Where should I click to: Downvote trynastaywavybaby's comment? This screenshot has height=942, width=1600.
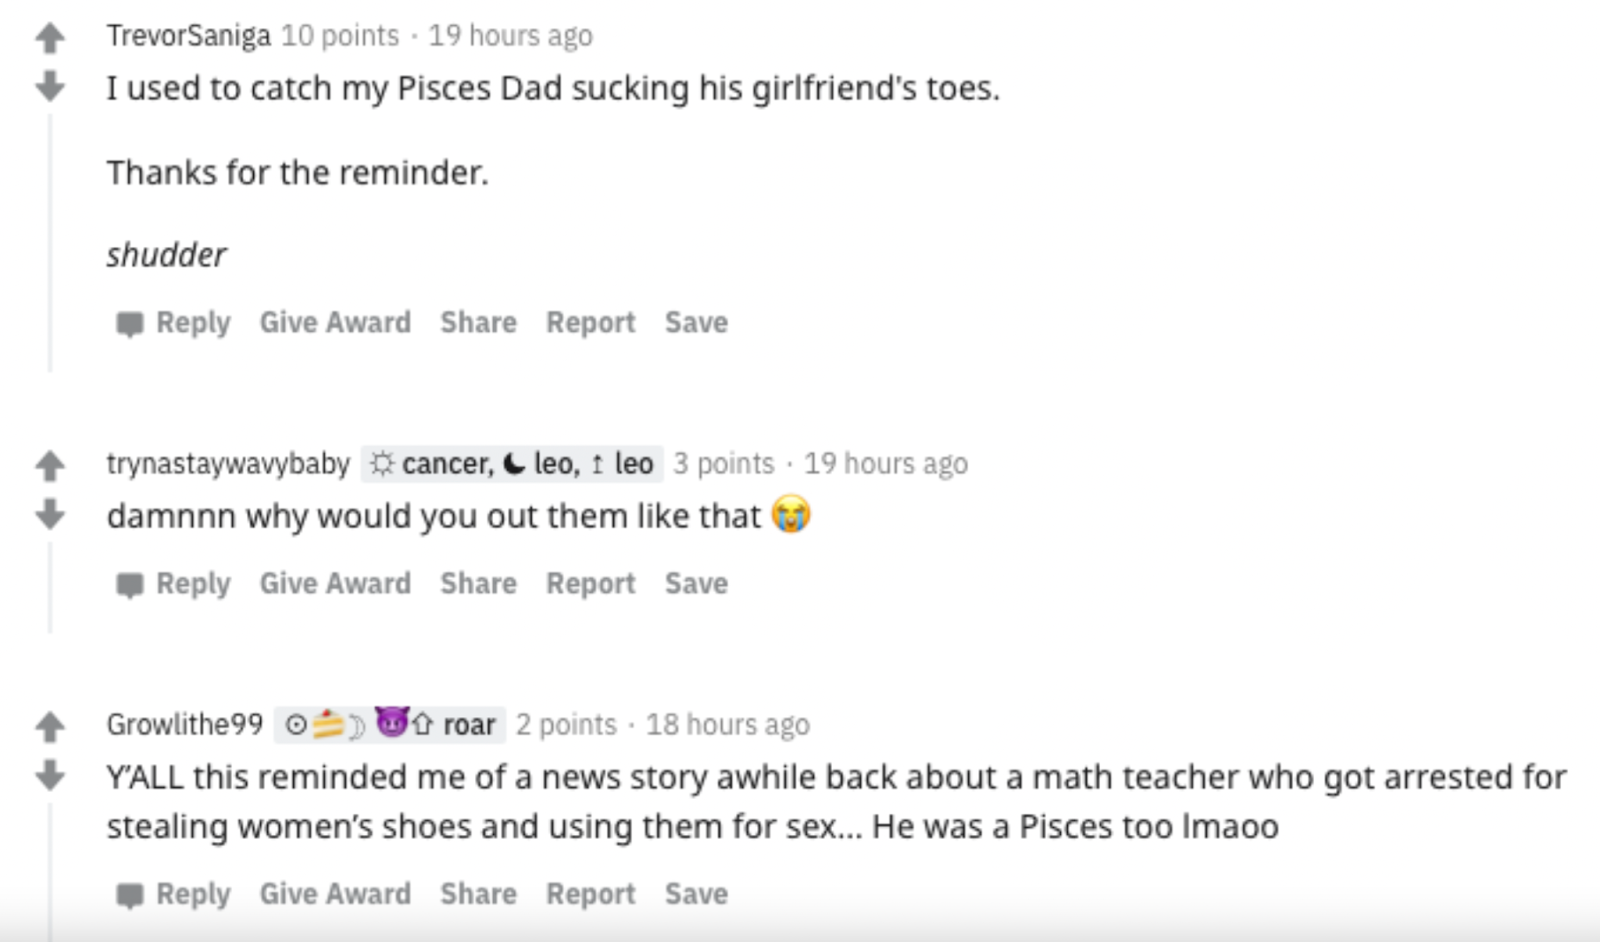click(x=49, y=514)
